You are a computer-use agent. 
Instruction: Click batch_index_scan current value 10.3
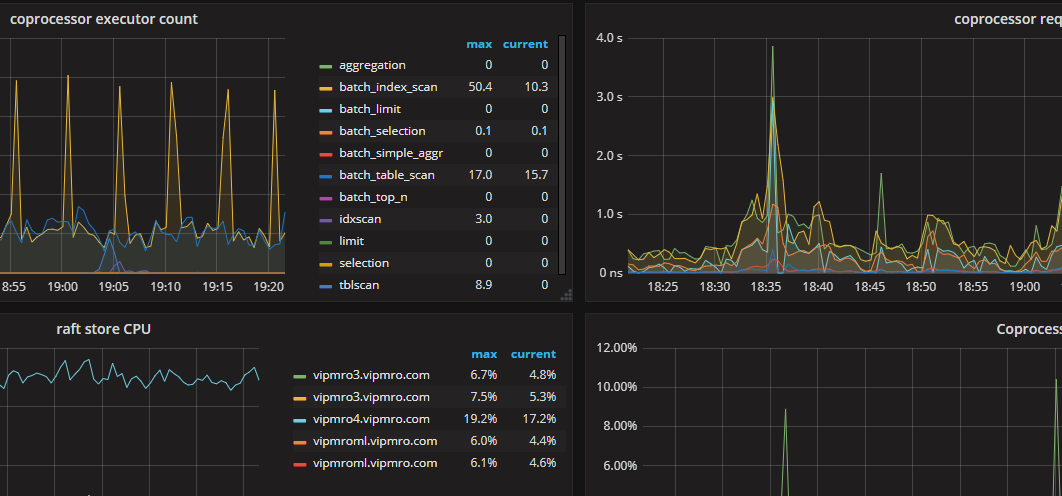tap(536, 87)
